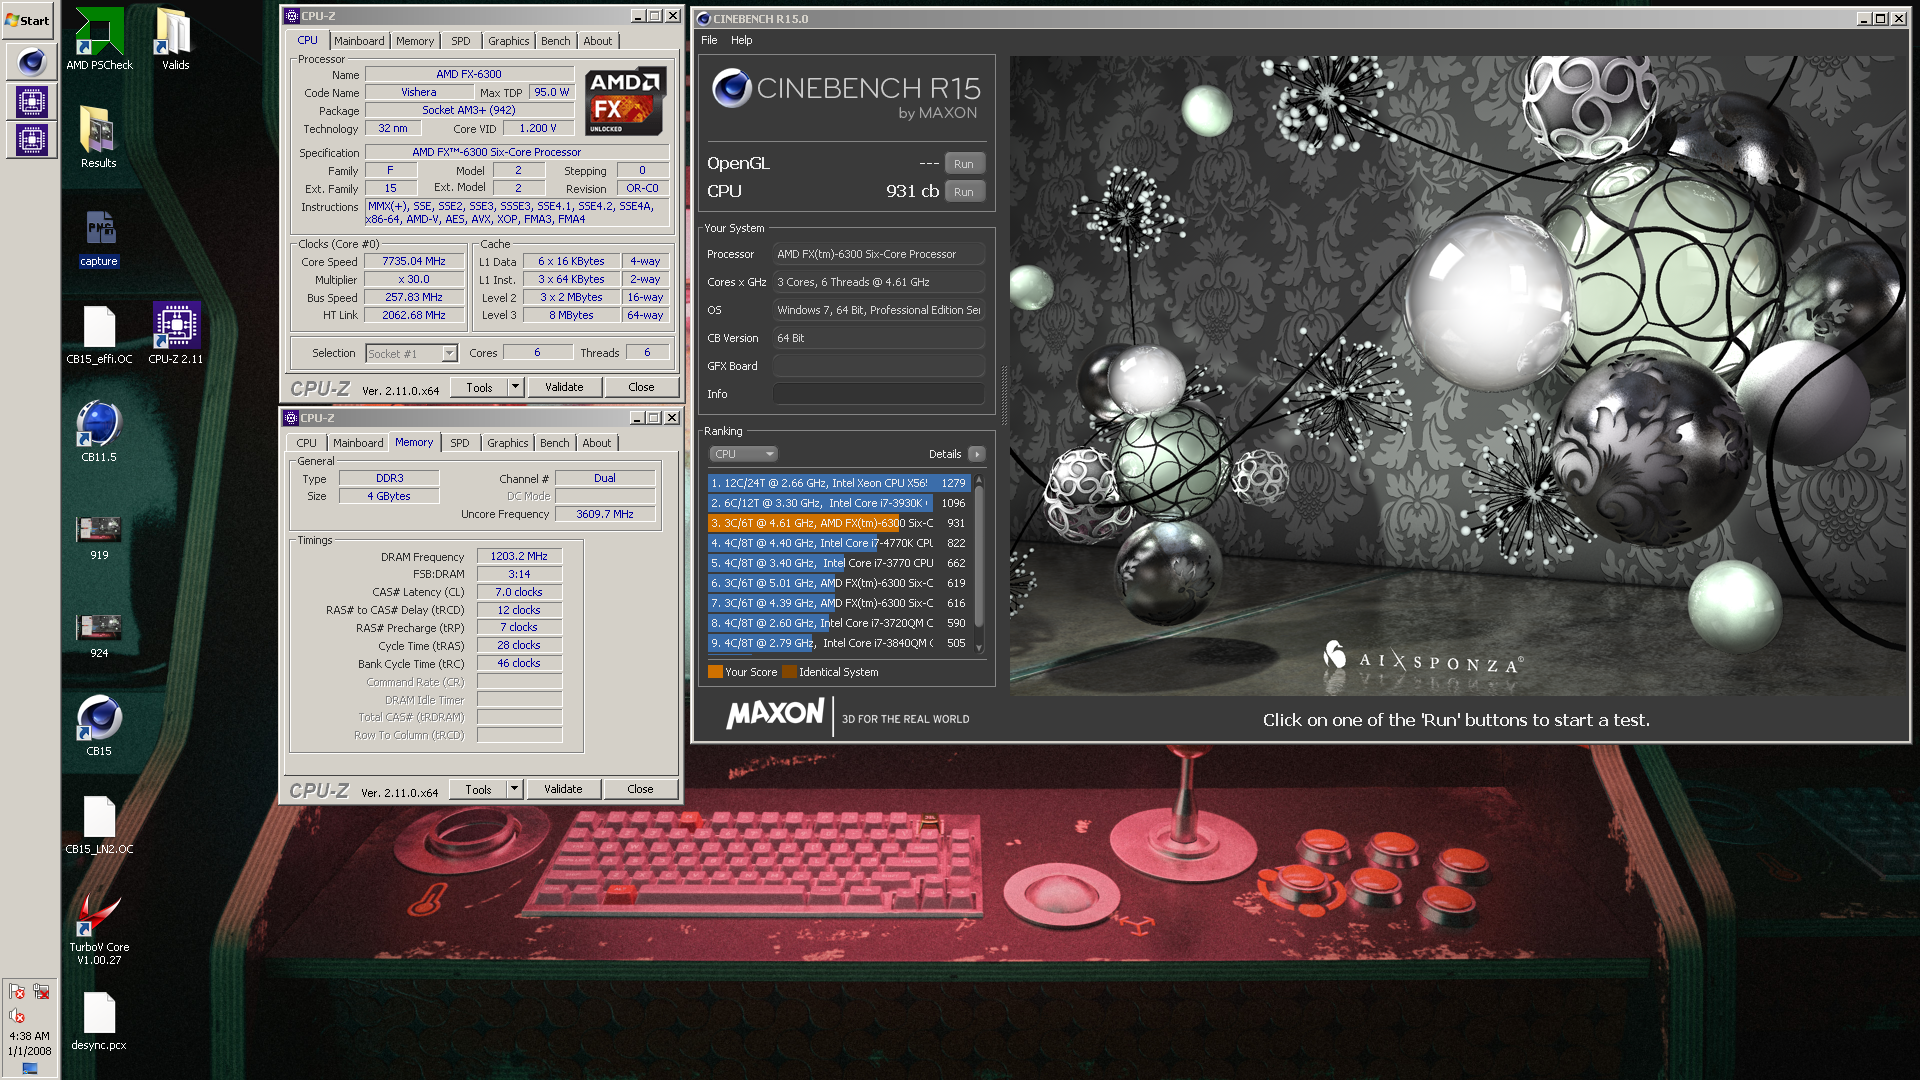Open the 919 image file icon
The image size is (1920, 1080).
tap(99, 537)
